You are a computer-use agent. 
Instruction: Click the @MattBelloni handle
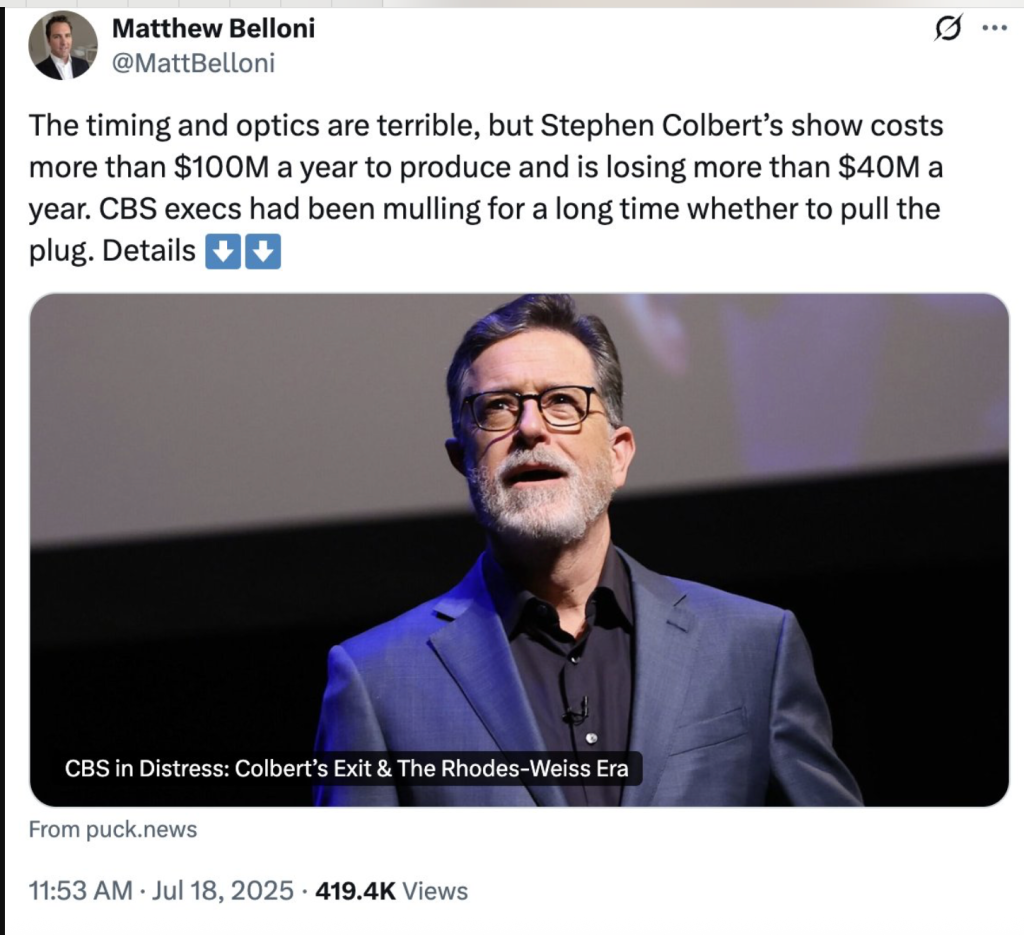(x=193, y=64)
